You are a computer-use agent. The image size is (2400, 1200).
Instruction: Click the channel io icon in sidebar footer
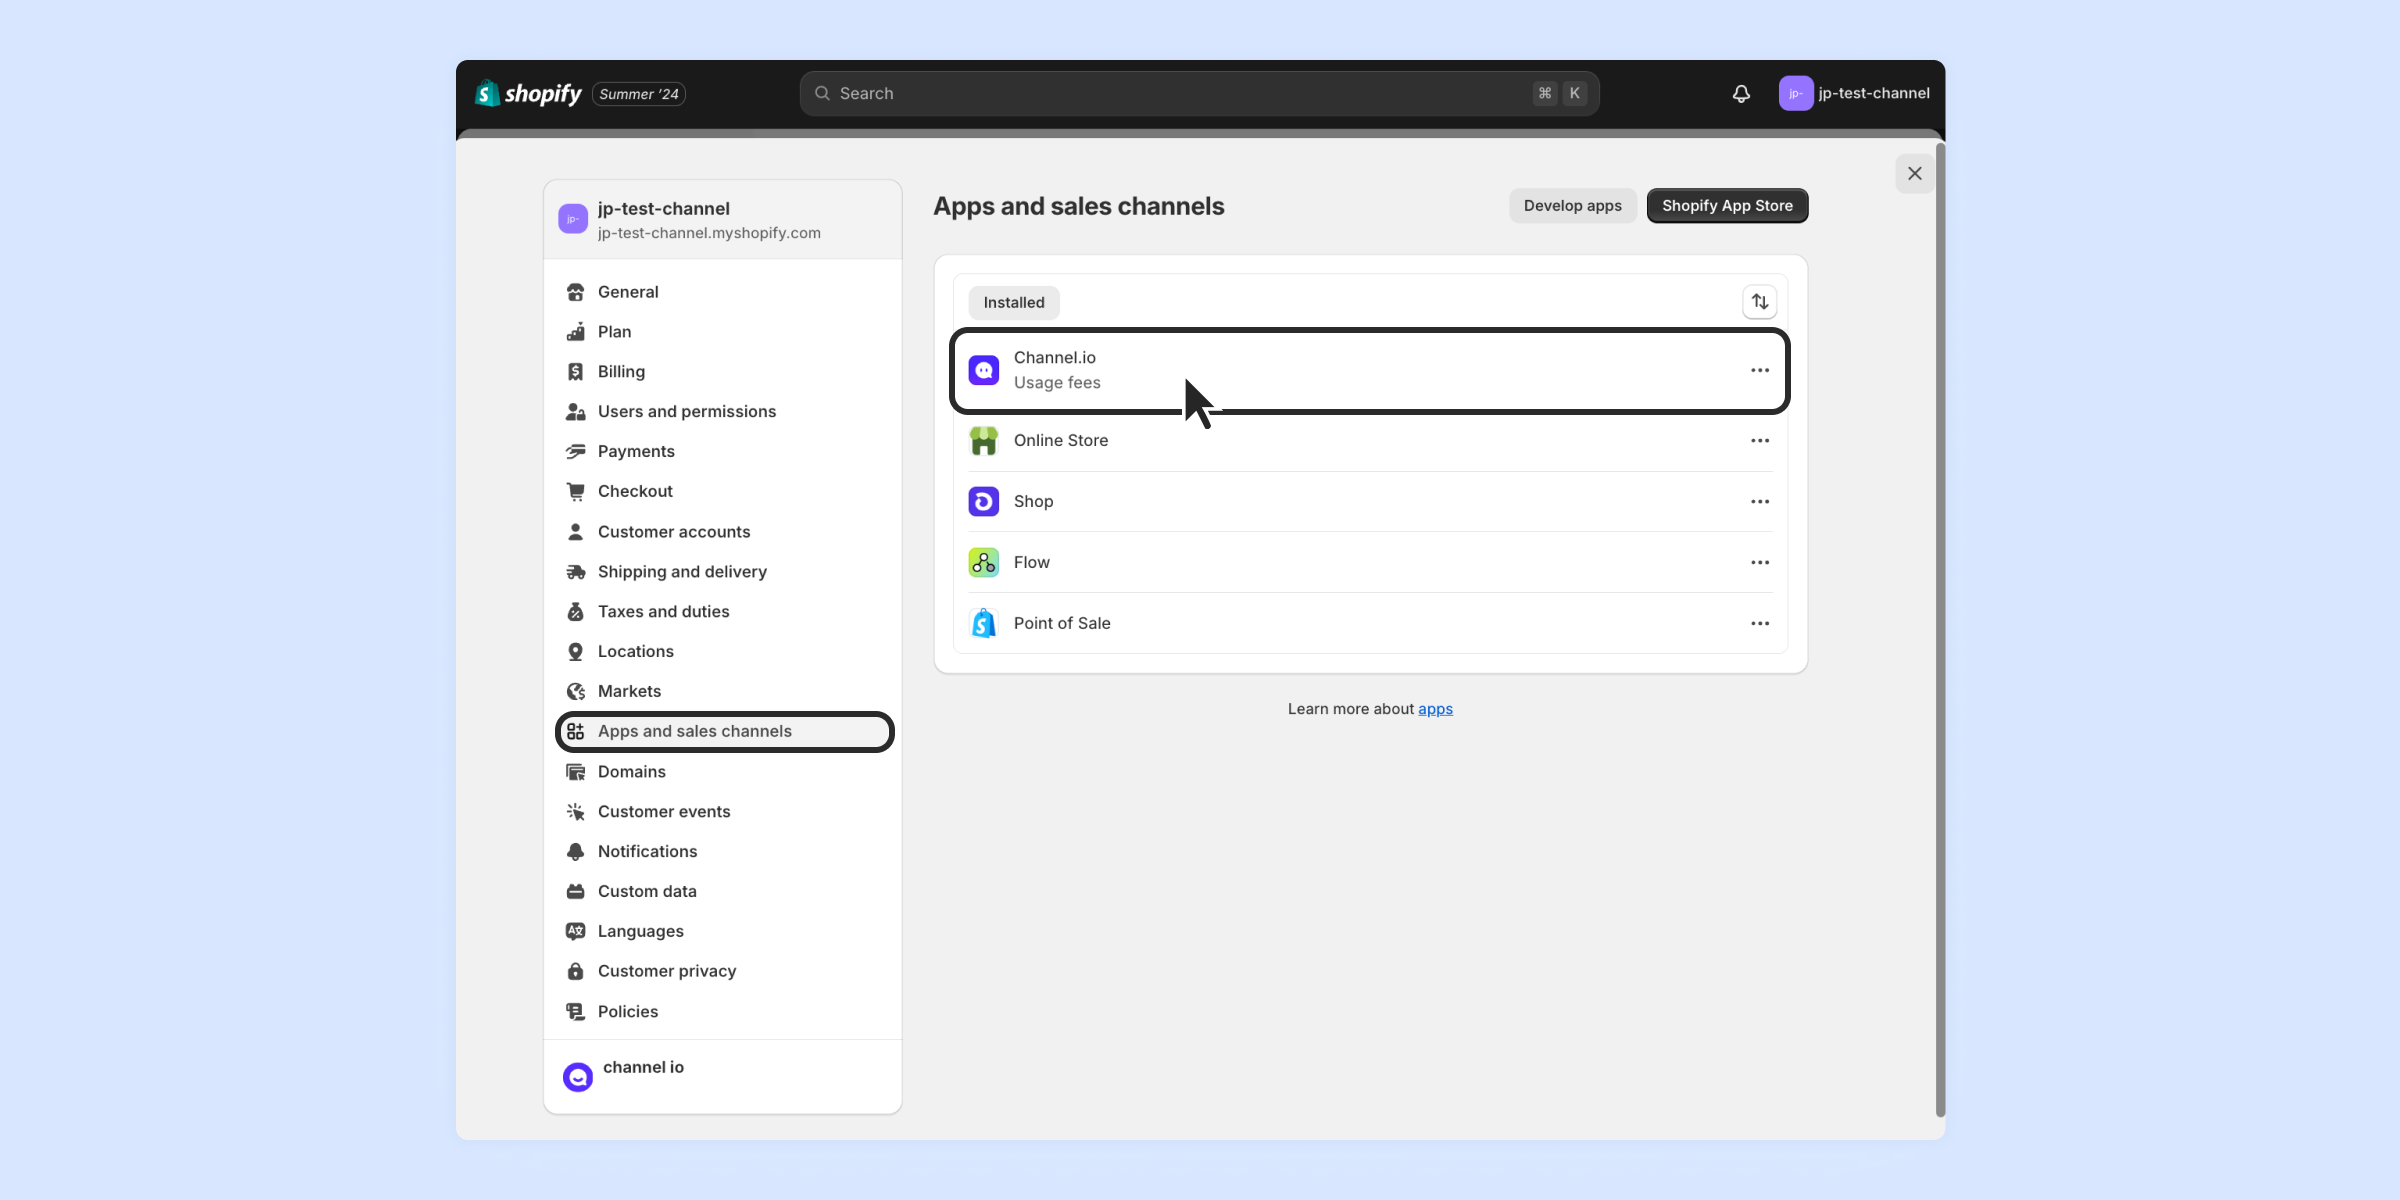pyautogui.click(x=578, y=1077)
